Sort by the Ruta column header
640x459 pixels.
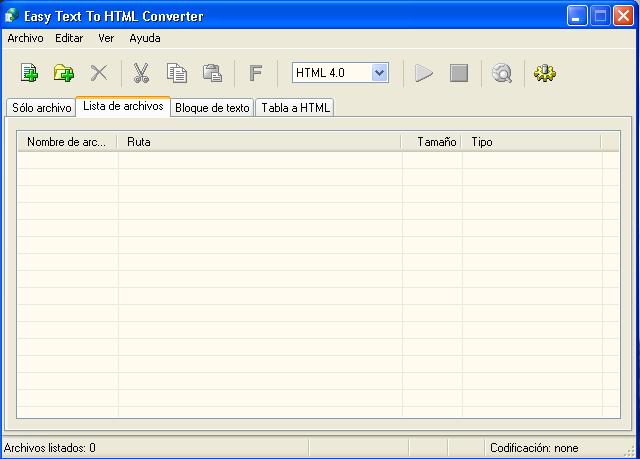[259, 142]
